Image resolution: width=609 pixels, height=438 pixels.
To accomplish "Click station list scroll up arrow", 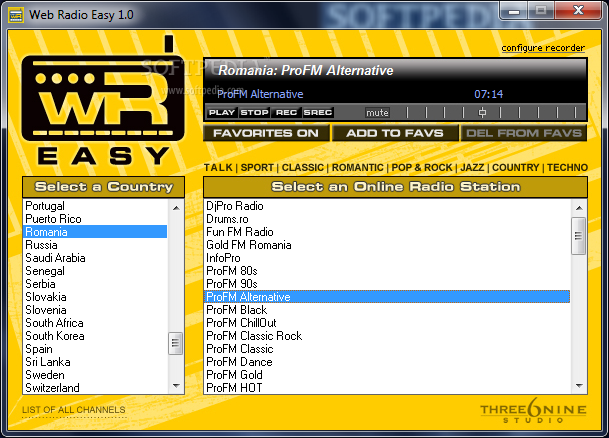I will click(579, 208).
